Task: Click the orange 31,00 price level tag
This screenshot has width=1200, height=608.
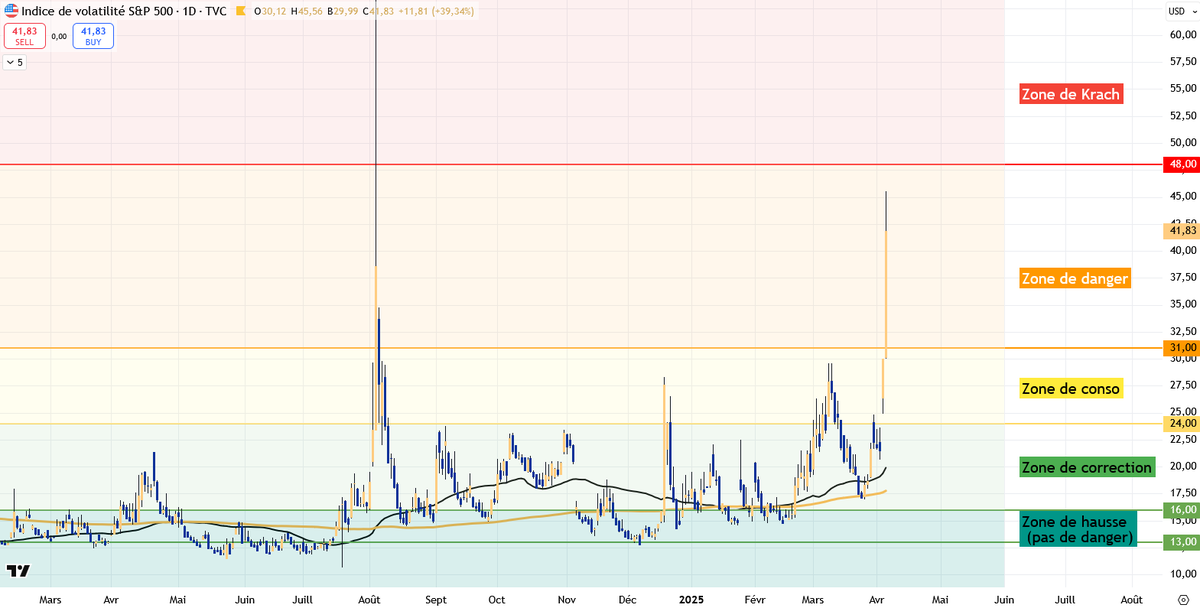Action: [x=1183, y=348]
